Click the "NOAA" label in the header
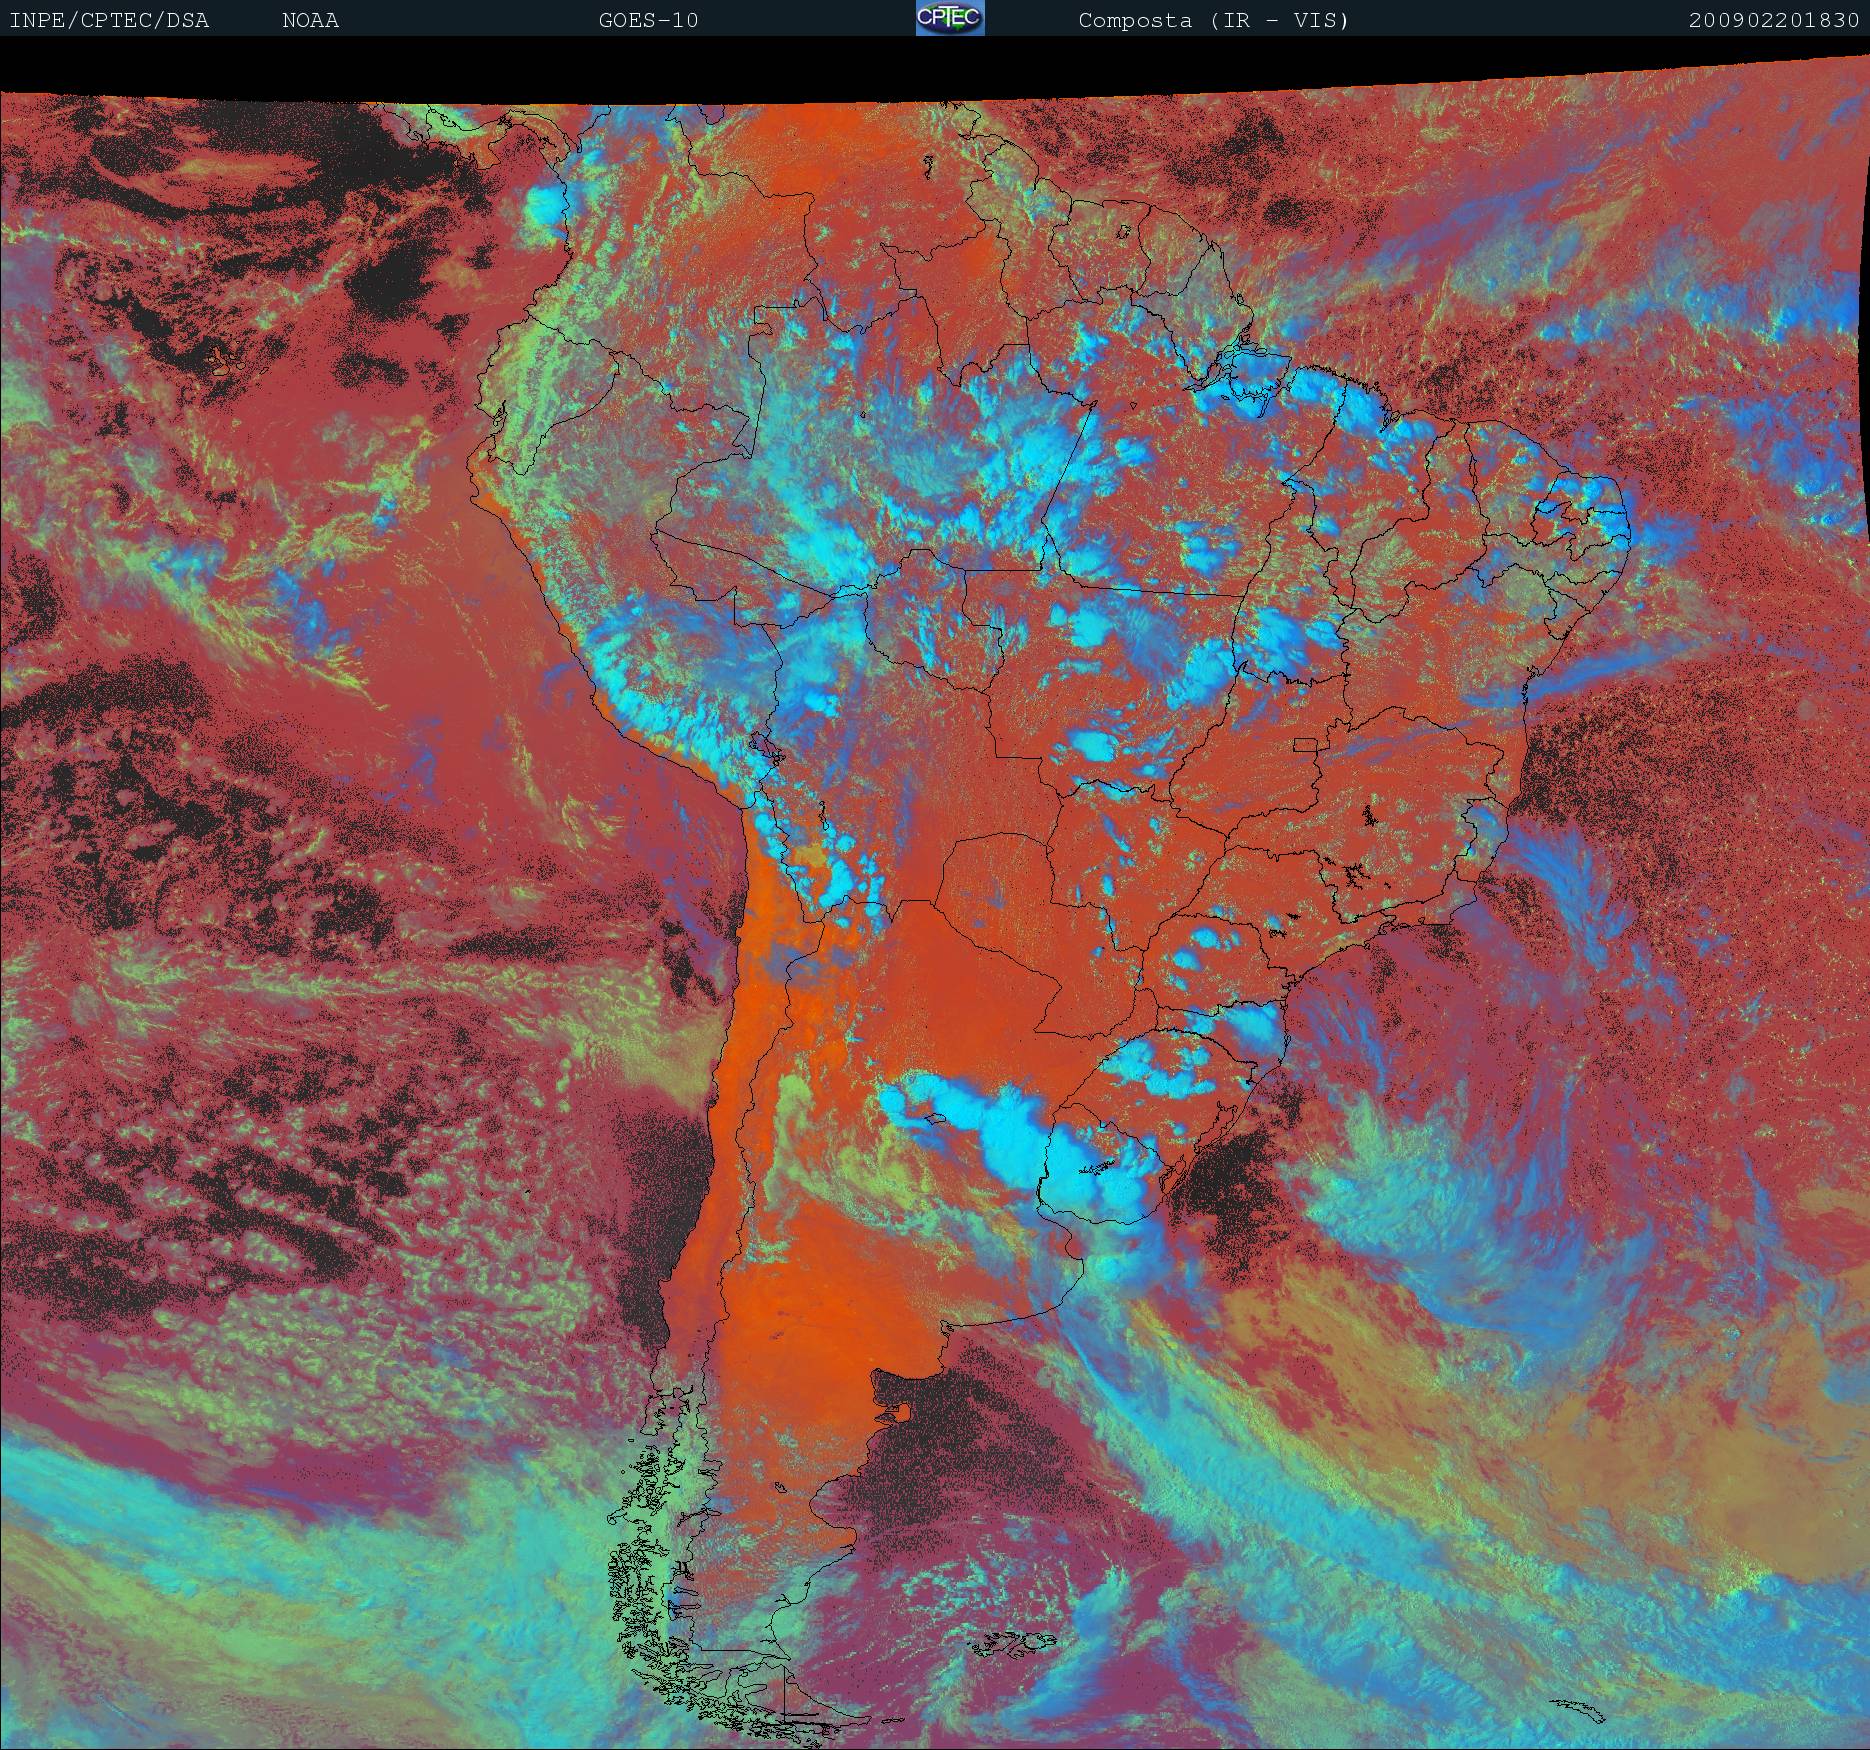Viewport: 1870px width, 1750px height. point(310,21)
